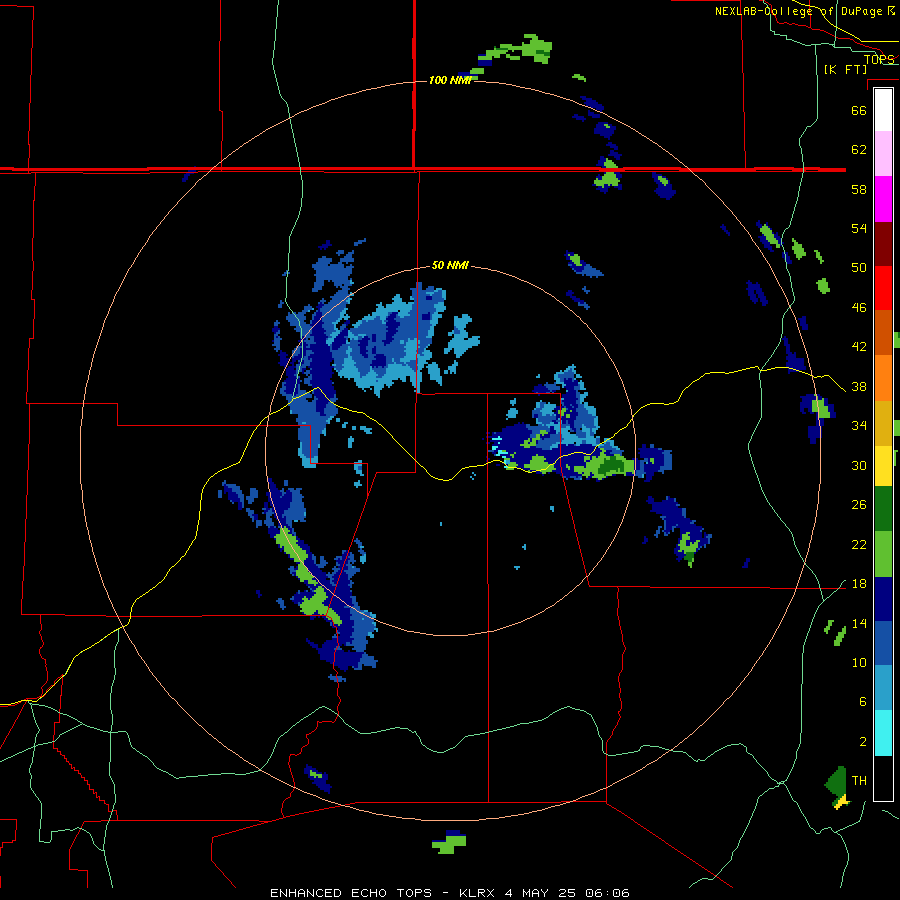Click the '100 NMI' range ring label
Image resolution: width=900 pixels, height=900 pixels.
450,80
